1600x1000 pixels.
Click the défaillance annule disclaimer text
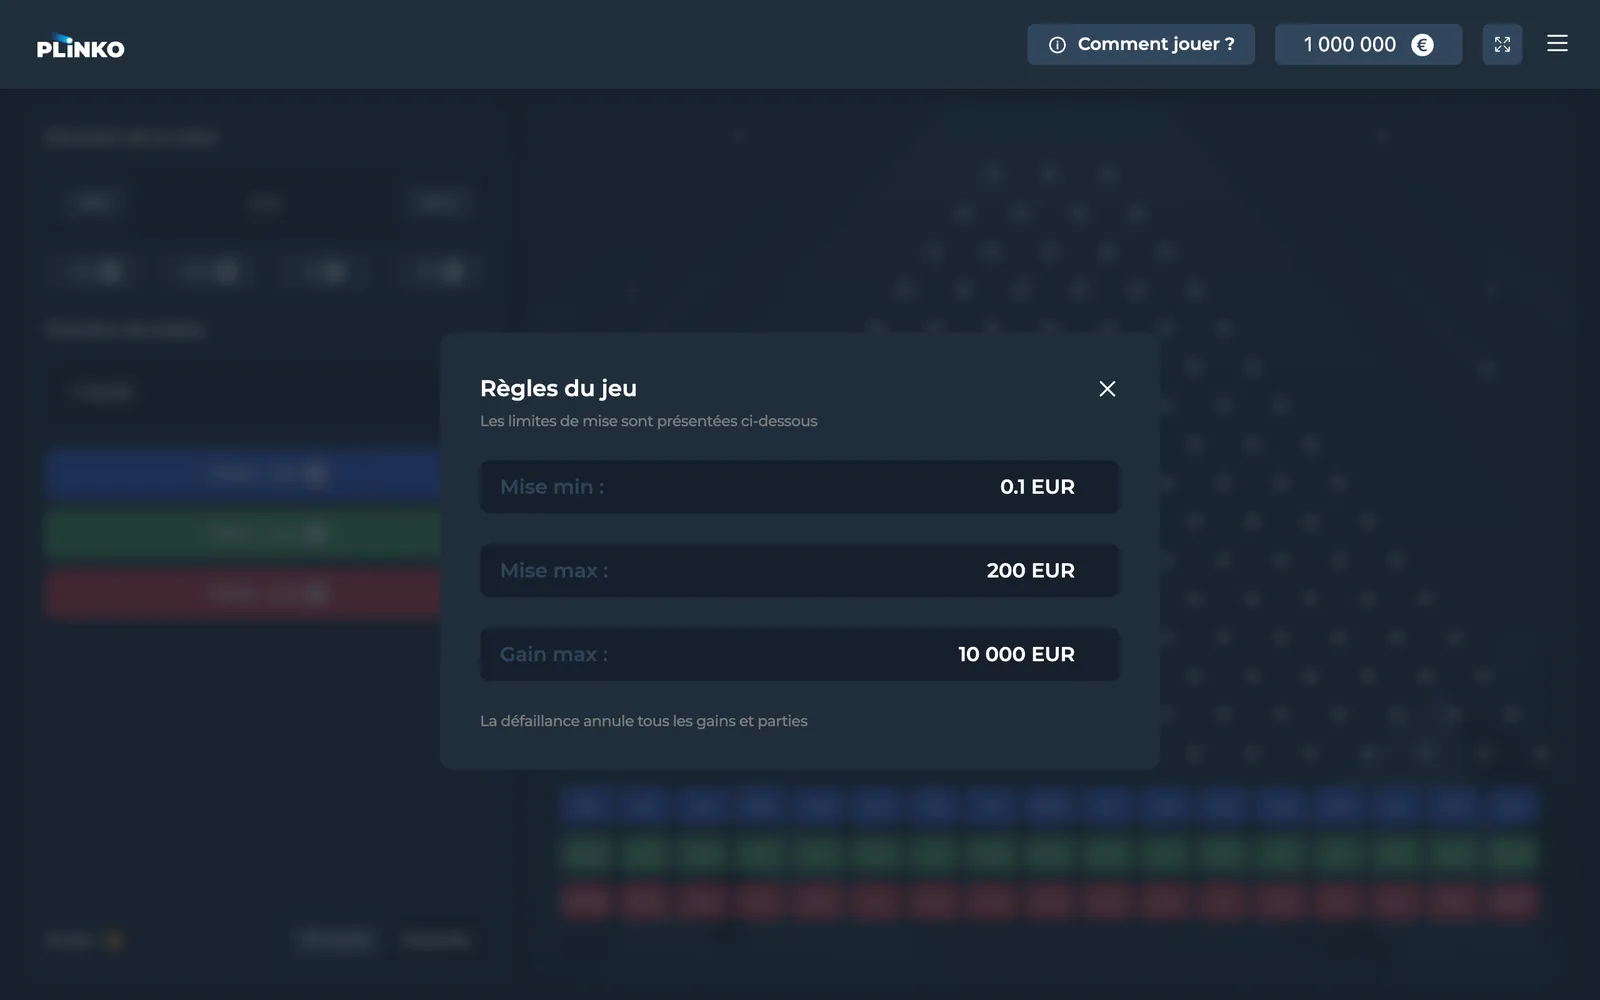643,721
